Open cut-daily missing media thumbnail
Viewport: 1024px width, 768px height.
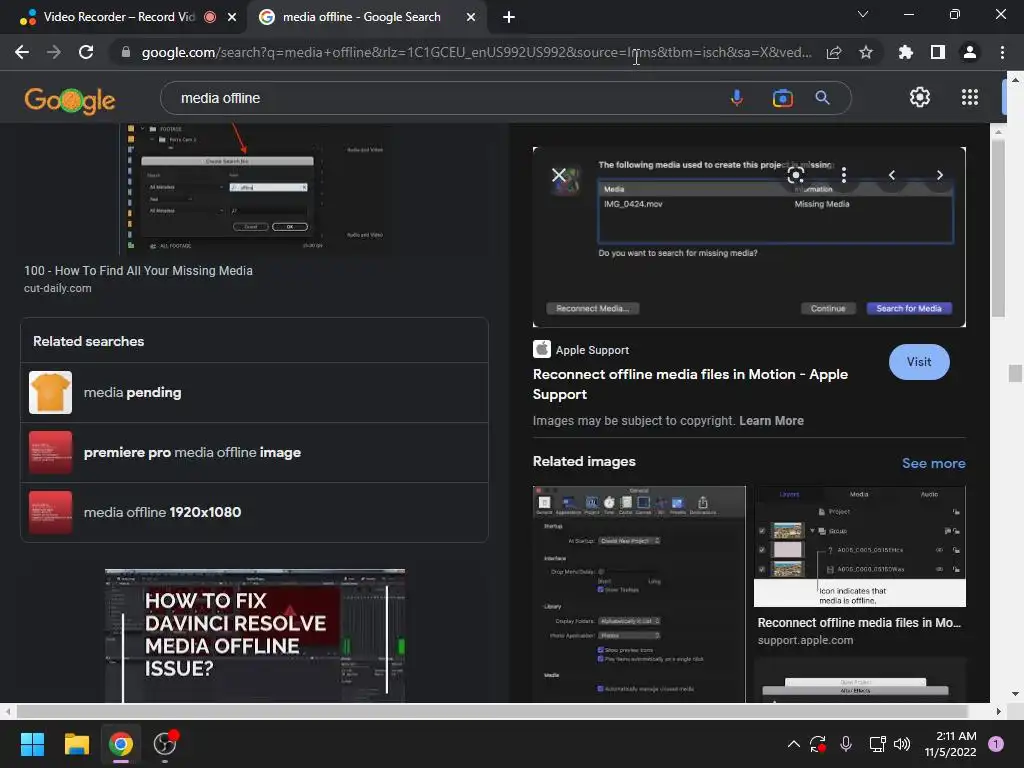click(x=255, y=189)
